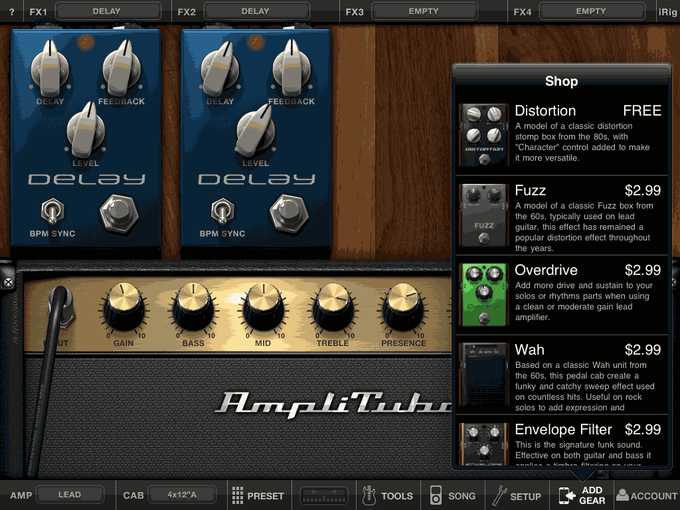Click the DELAY knob on second pedal

click(x=220, y=69)
